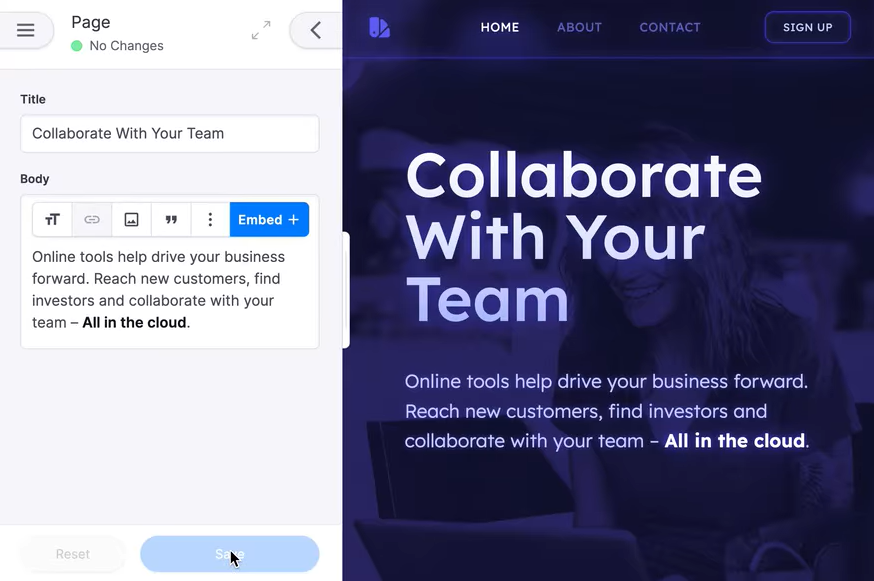This screenshot has height=581, width=874.
Task: Select the HOME nav item
Action: click(x=500, y=27)
